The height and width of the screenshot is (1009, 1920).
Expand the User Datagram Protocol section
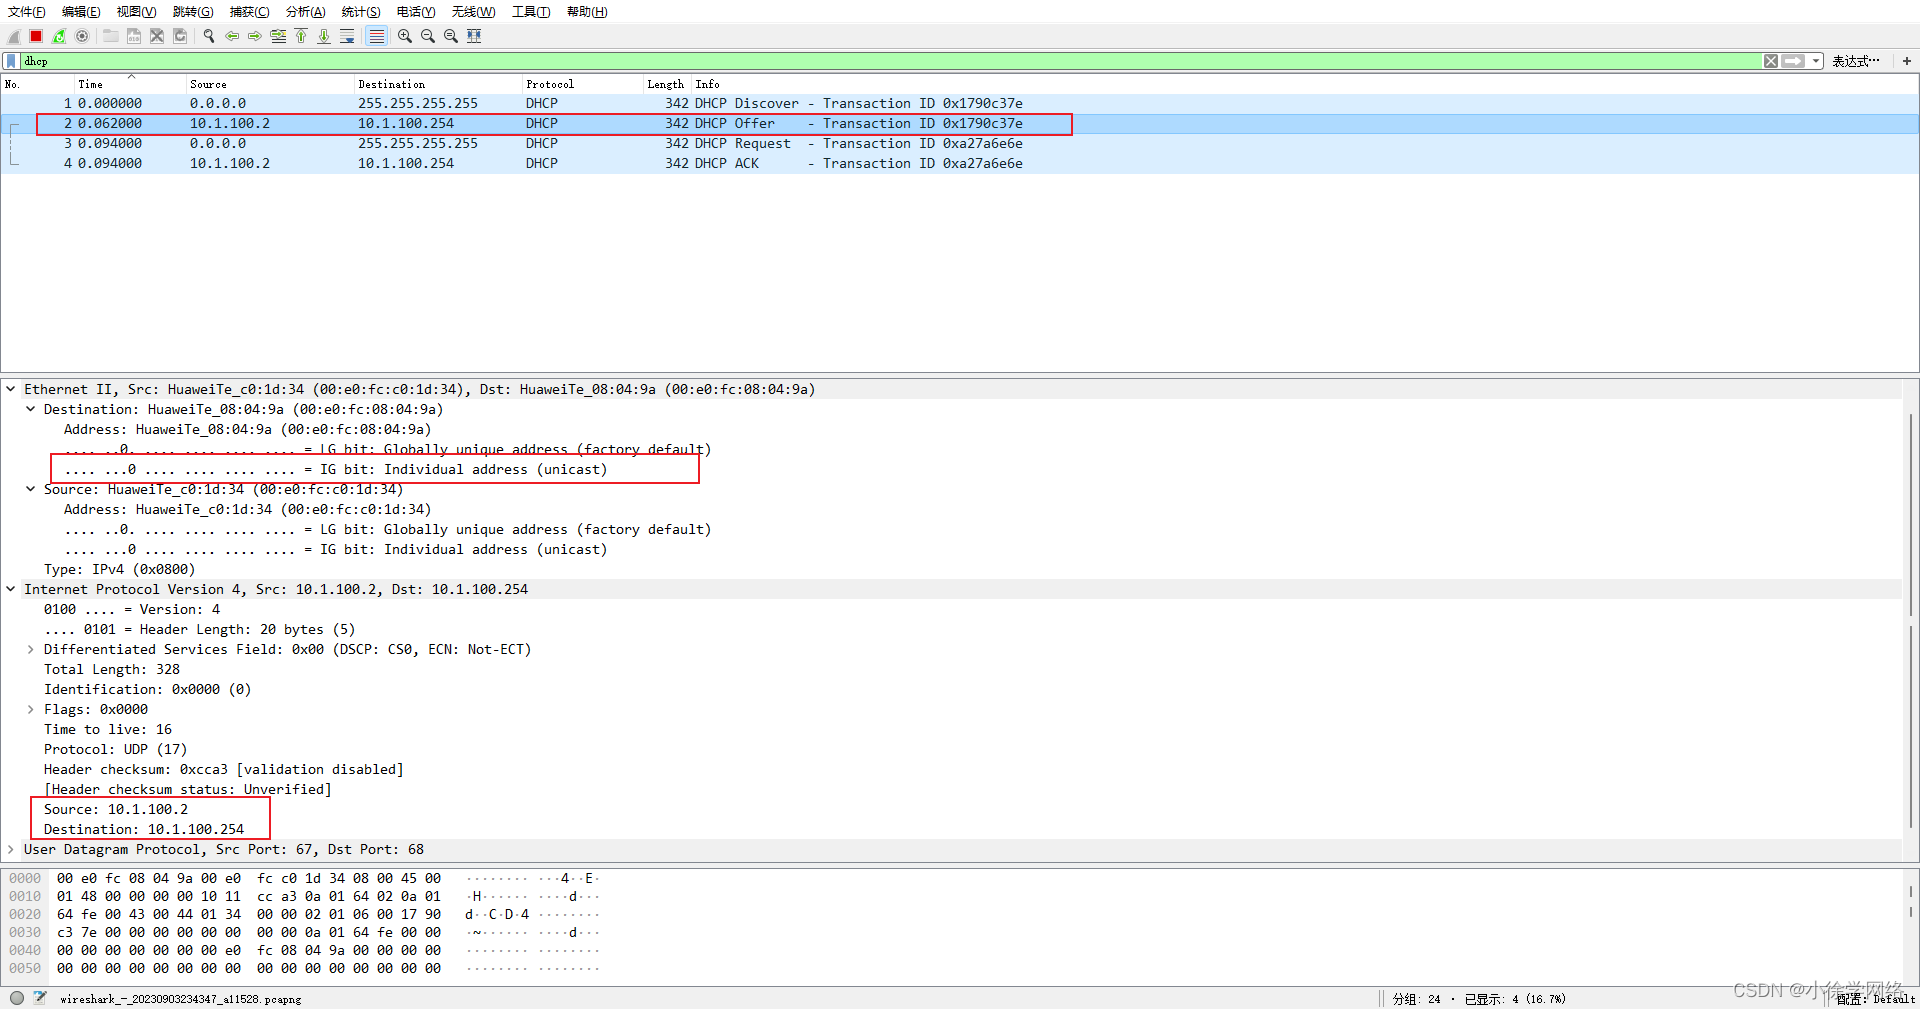10,849
